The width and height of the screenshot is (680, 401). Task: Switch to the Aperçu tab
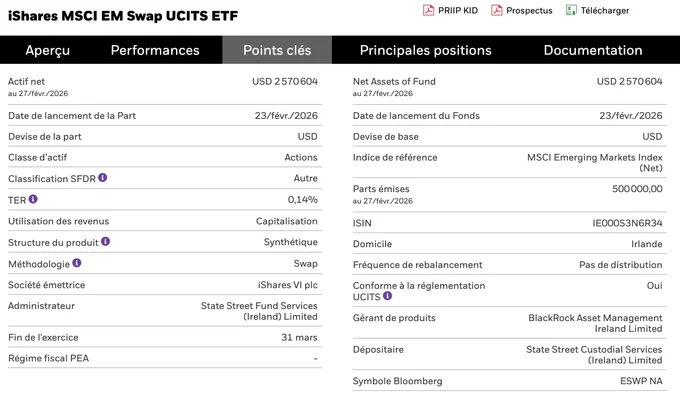tap(47, 50)
